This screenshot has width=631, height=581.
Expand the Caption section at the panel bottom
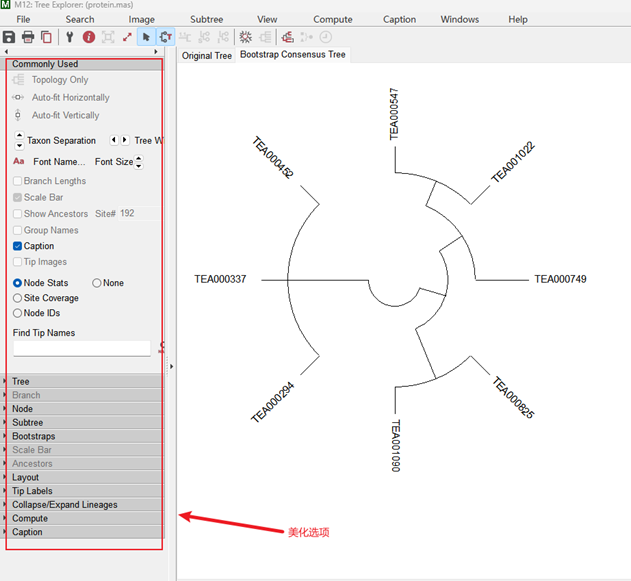point(84,532)
